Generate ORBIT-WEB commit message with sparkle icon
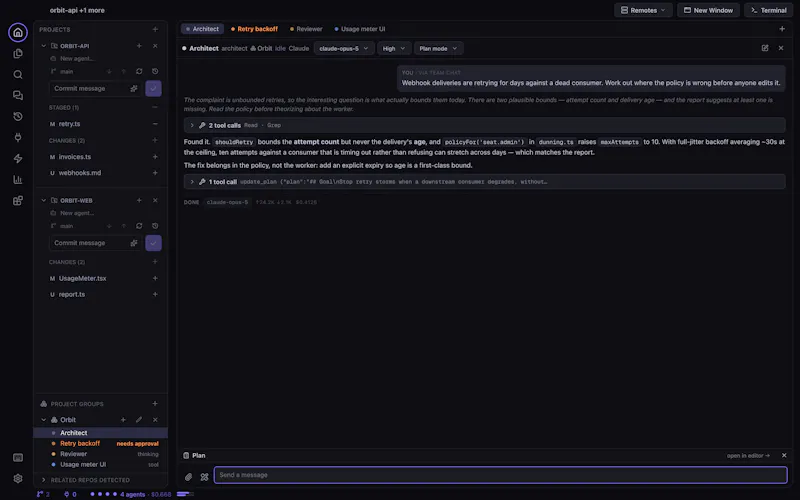800x500 pixels. [134, 243]
